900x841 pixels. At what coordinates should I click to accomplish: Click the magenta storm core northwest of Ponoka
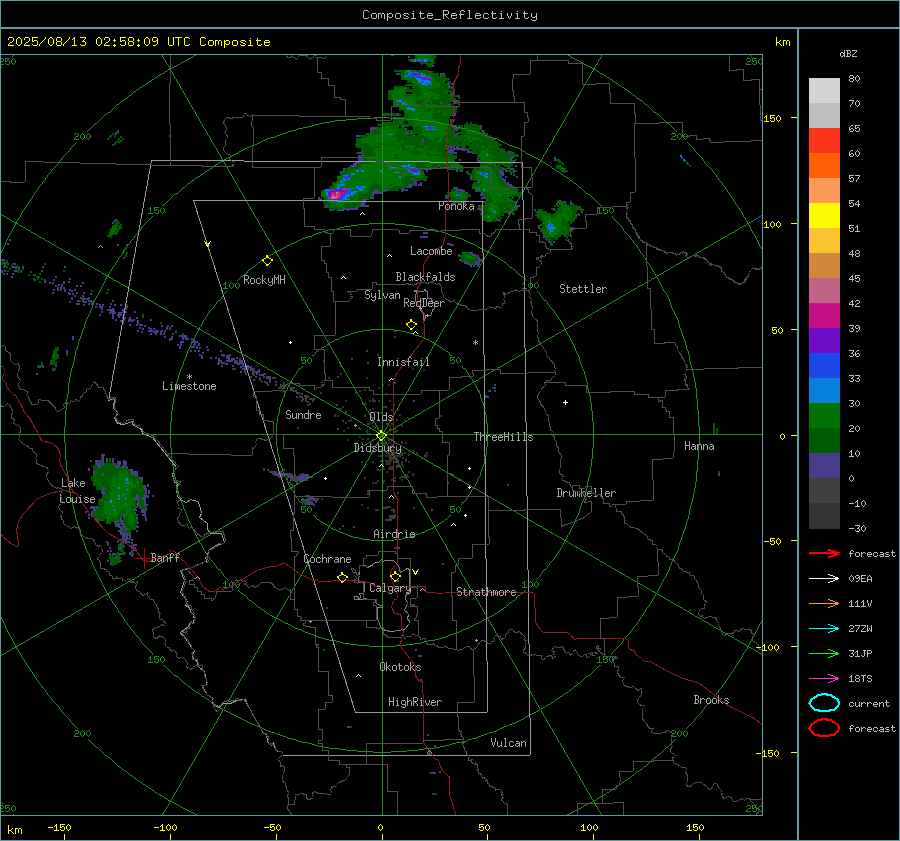[x=335, y=195]
